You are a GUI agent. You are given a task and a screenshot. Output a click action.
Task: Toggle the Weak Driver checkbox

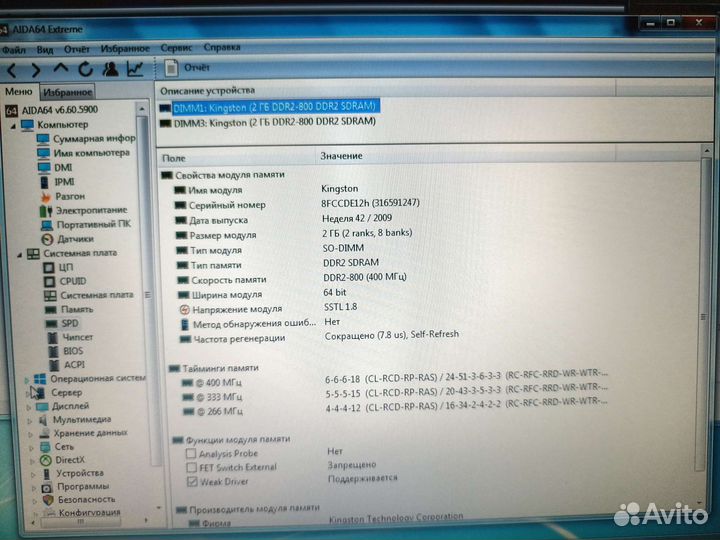pyautogui.click(x=192, y=482)
